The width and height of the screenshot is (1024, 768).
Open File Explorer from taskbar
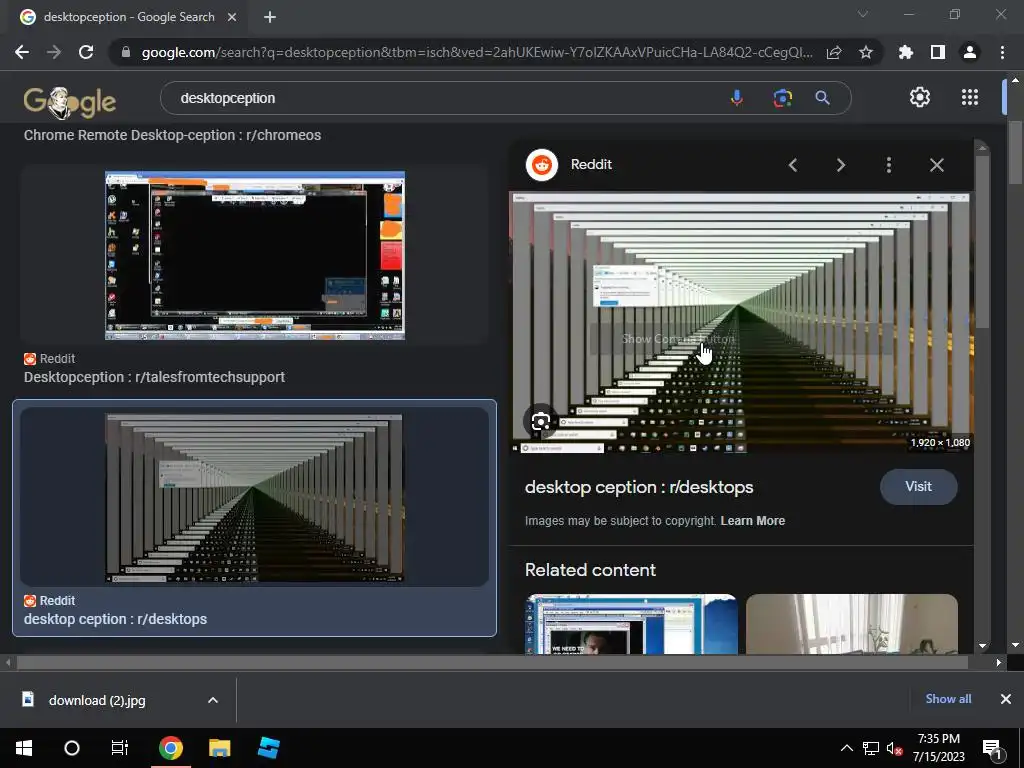tap(219, 748)
